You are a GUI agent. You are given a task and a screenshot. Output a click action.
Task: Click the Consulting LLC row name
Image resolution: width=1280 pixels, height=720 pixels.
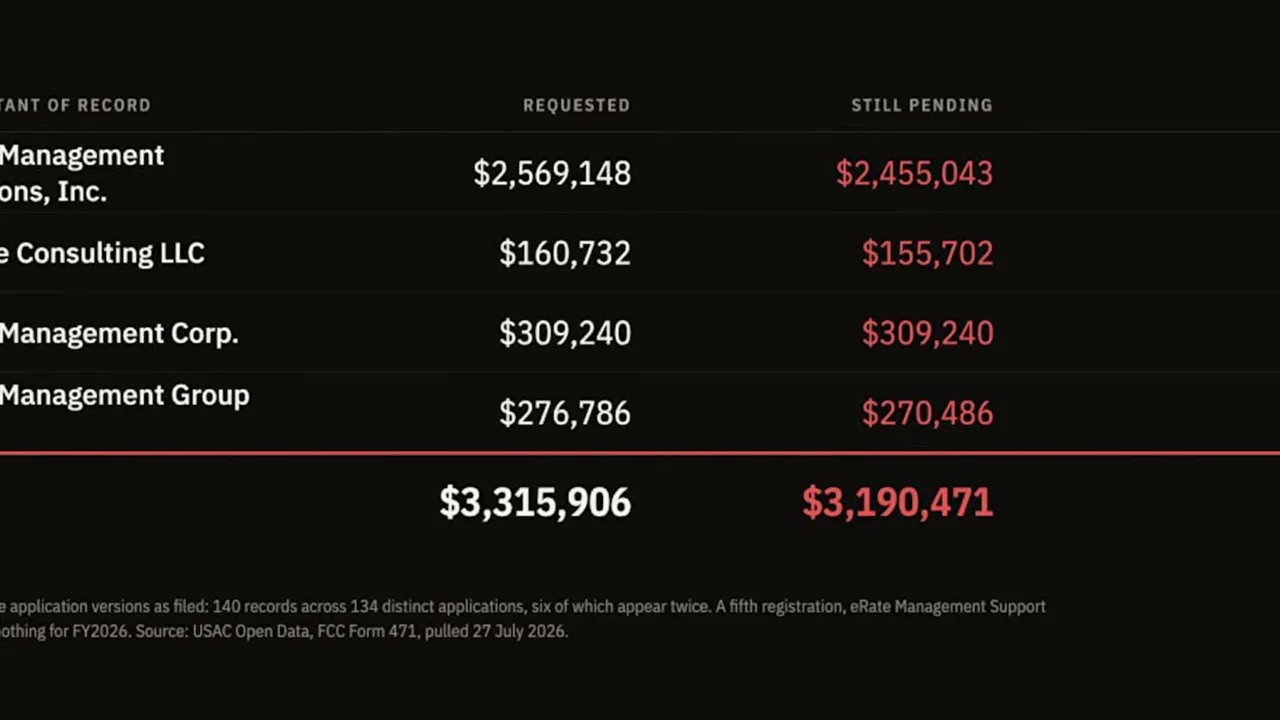click(x=102, y=253)
